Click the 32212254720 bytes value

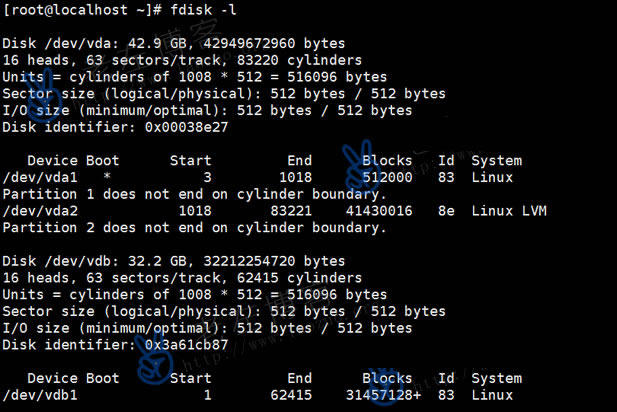point(274,261)
